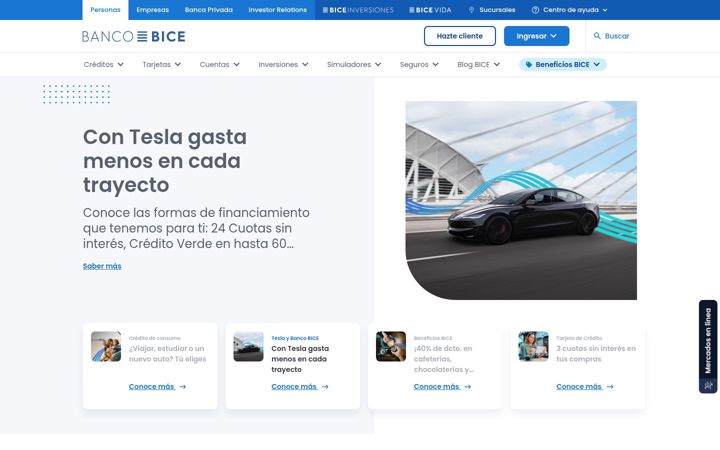Screen dimensions: 720x450
Task: Click card text '¿Viajar, estudiar o un nuevo auto?'
Action: click(x=168, y=354)
